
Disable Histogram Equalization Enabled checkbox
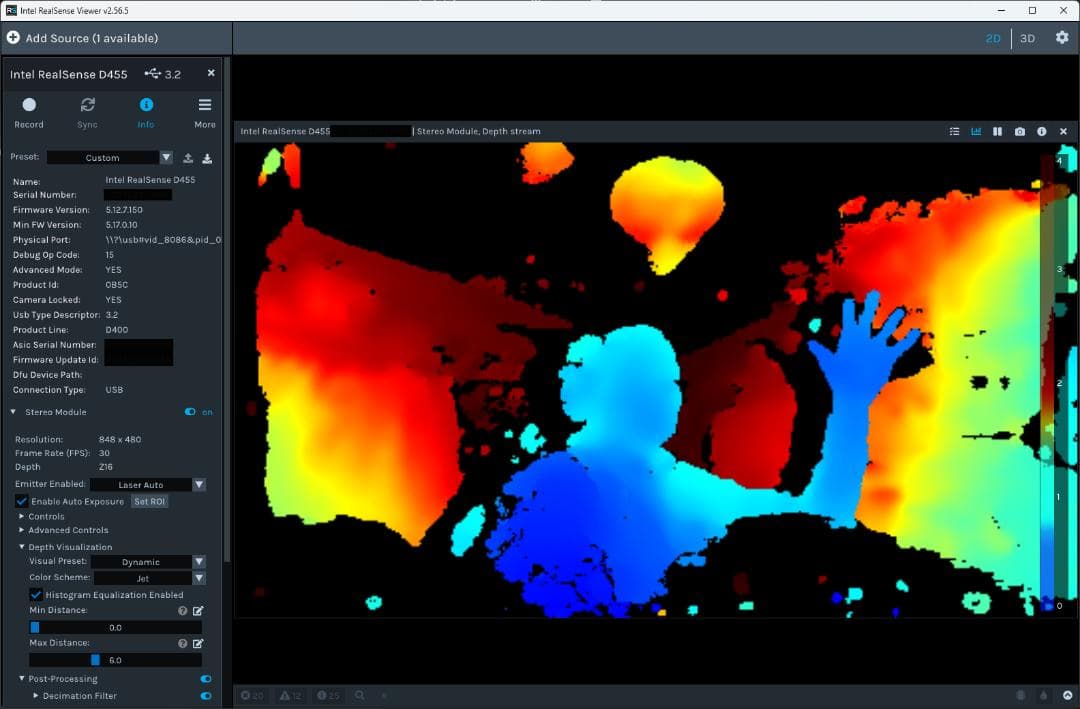point(36,594)
